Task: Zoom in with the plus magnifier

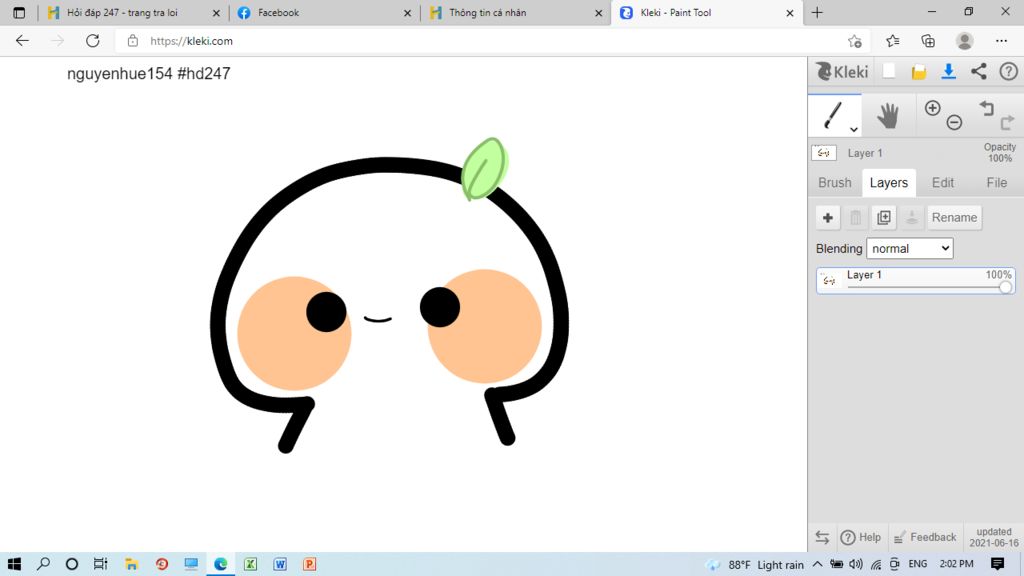Action: pos(933,108)
